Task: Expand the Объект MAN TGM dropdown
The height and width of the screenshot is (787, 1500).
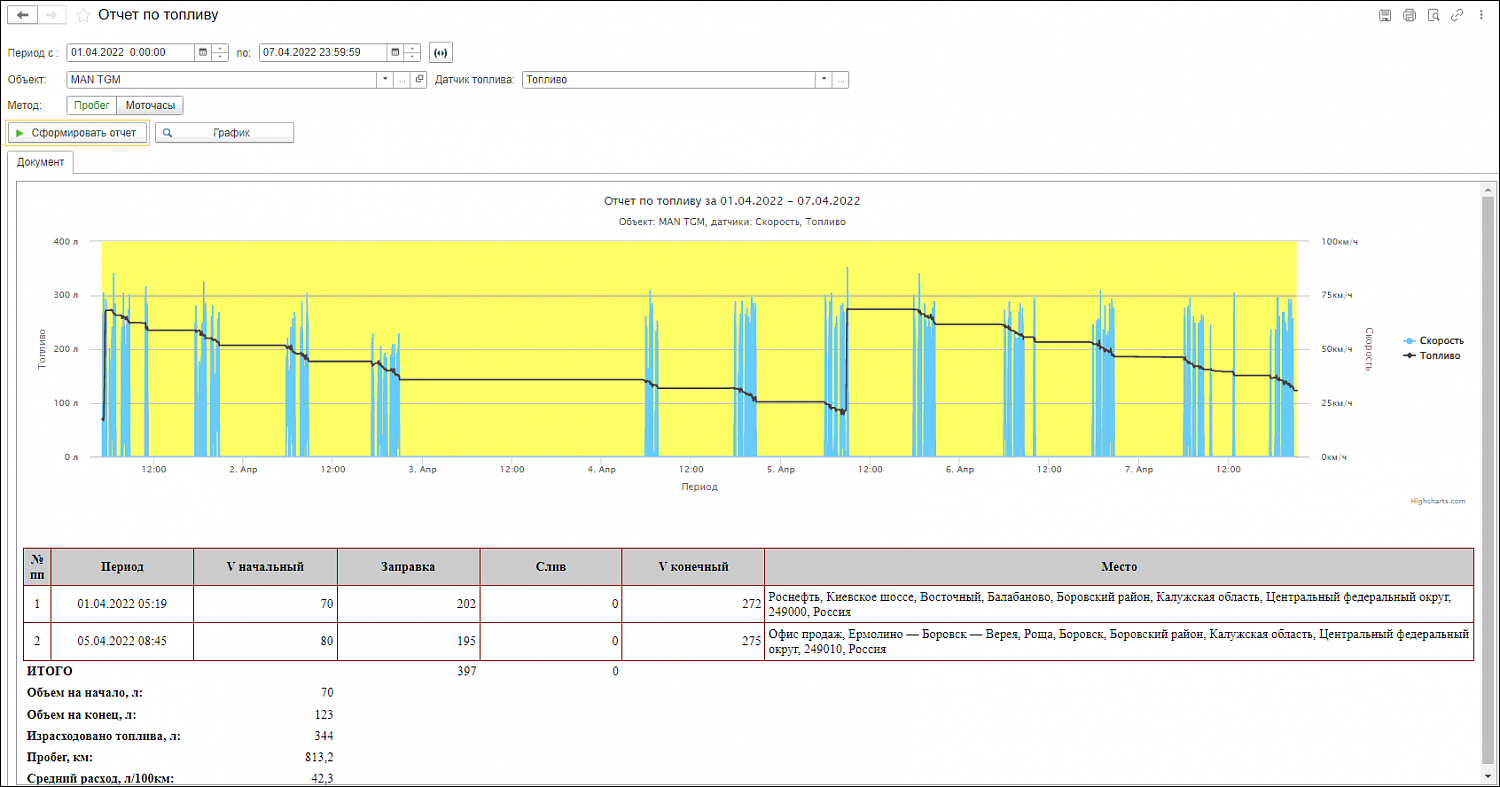Action: [385, 79]
